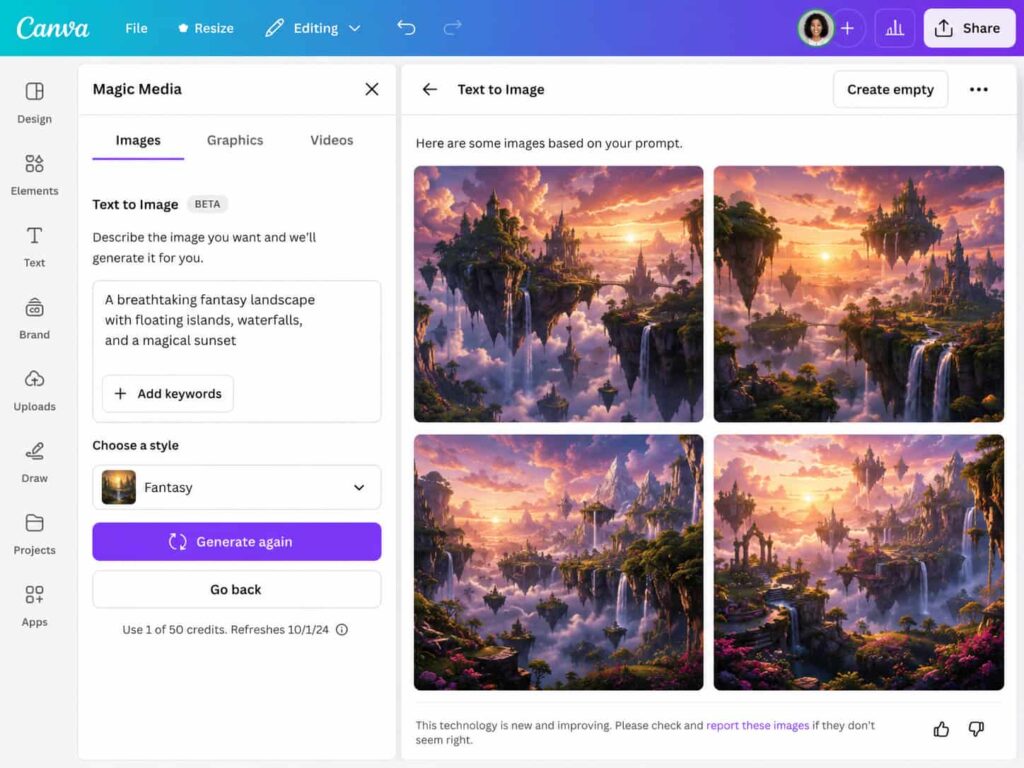Give thumbs up feedback
This screenshot has width=1024, height=768.
pos(941,729)
